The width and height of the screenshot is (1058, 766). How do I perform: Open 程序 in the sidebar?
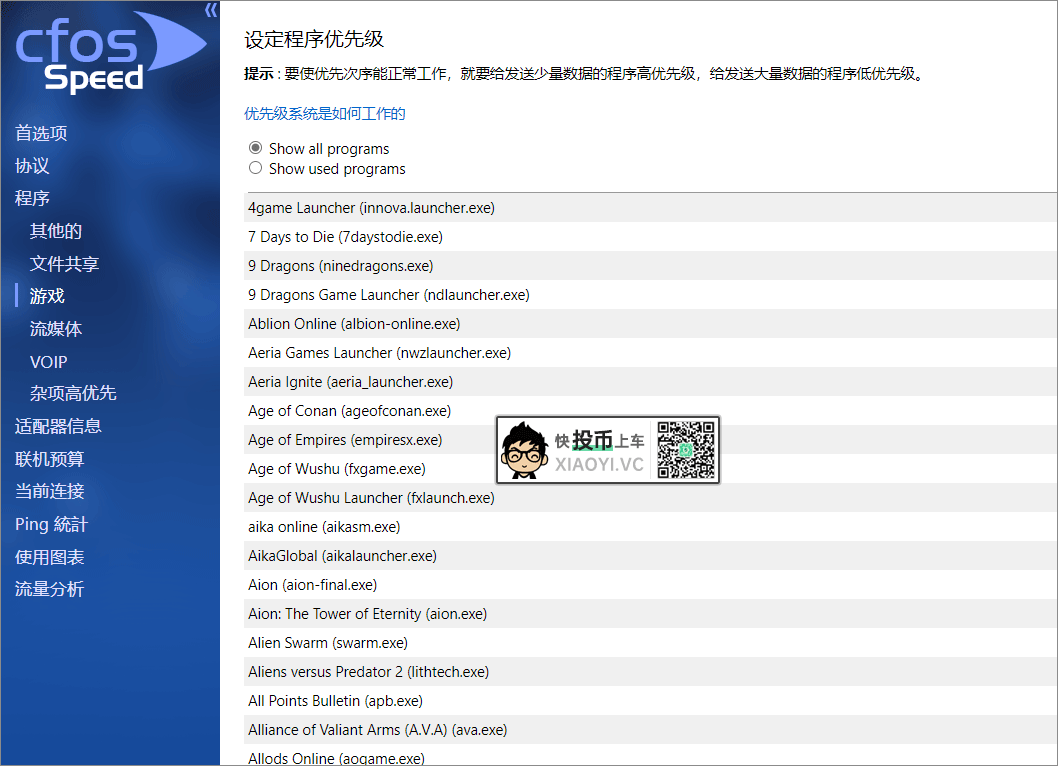click(32, 198)
